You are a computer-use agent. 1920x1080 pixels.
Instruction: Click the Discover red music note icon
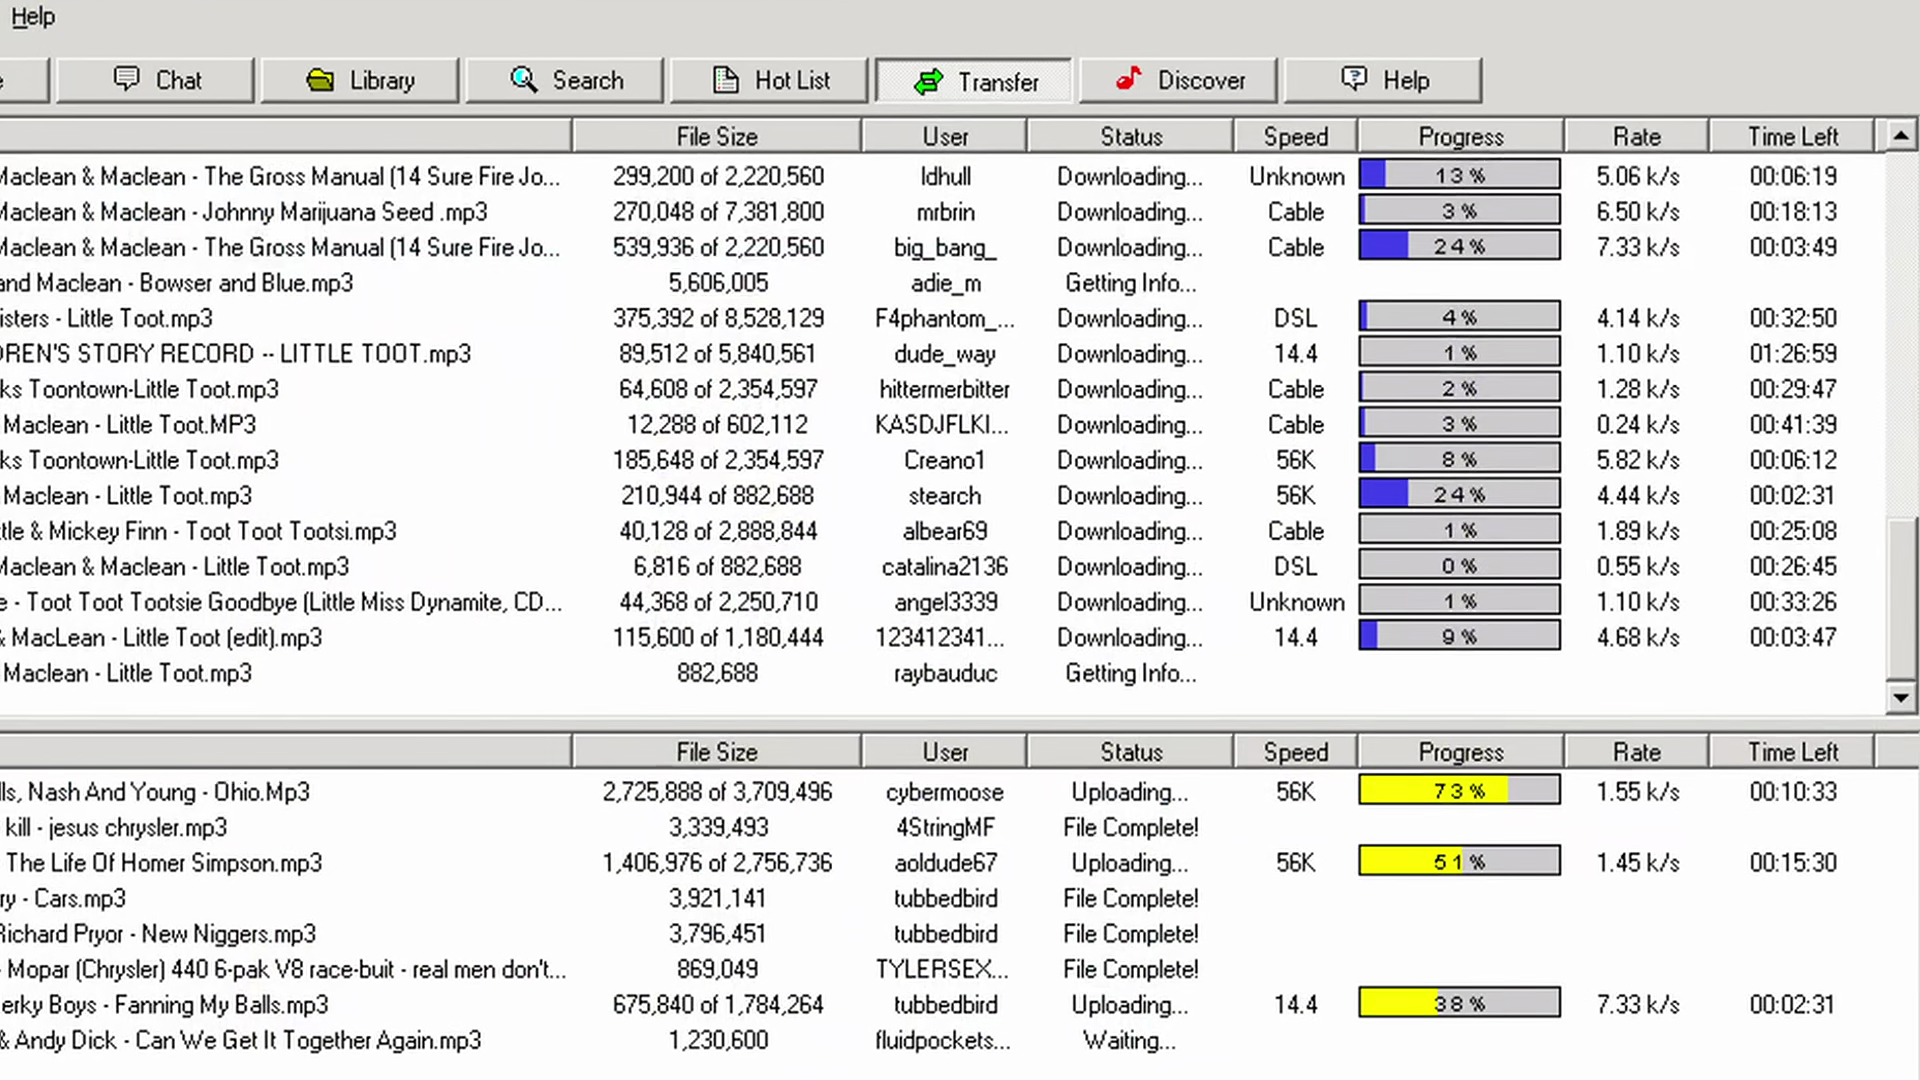[1129, 78]
